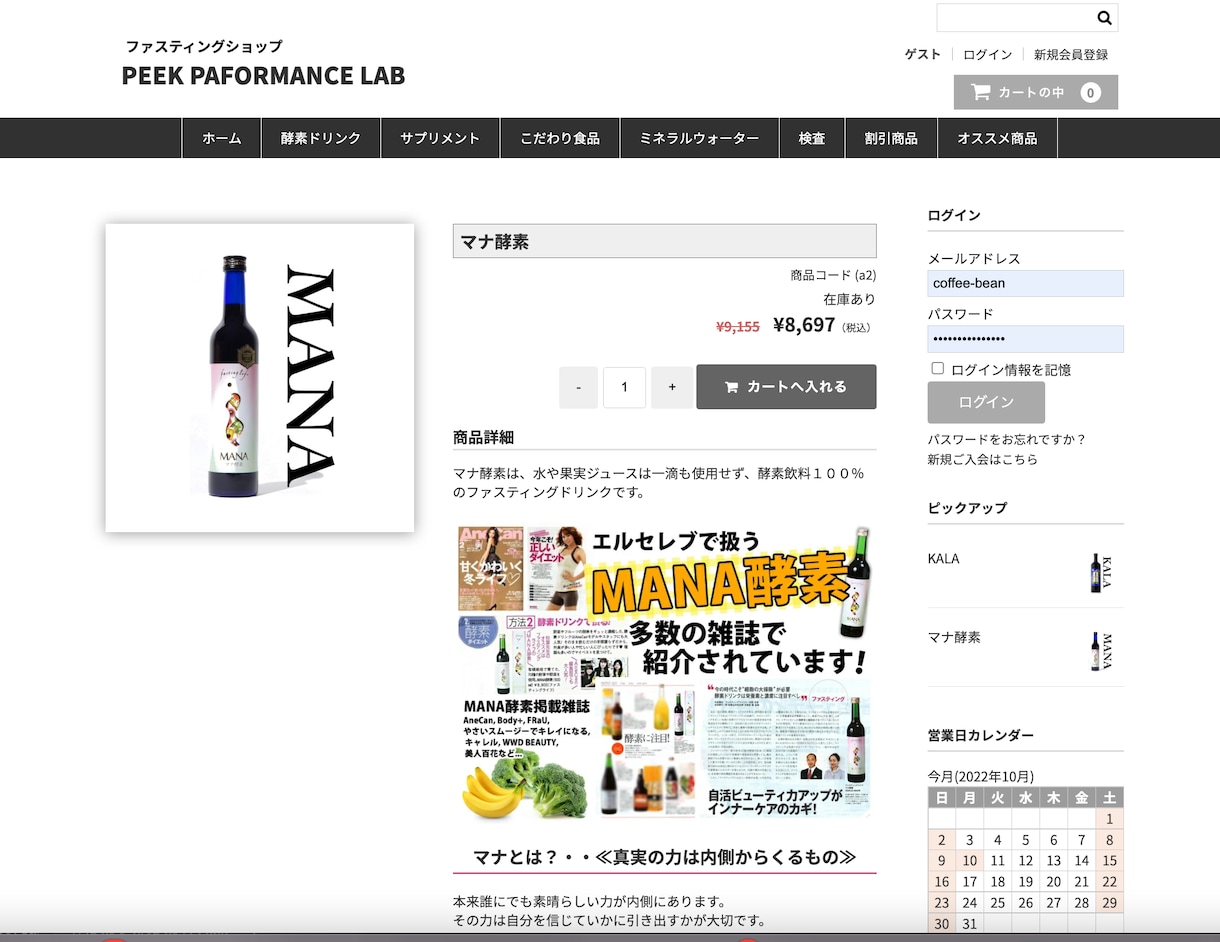Open the カートの中 cart button

point(1035,92)
